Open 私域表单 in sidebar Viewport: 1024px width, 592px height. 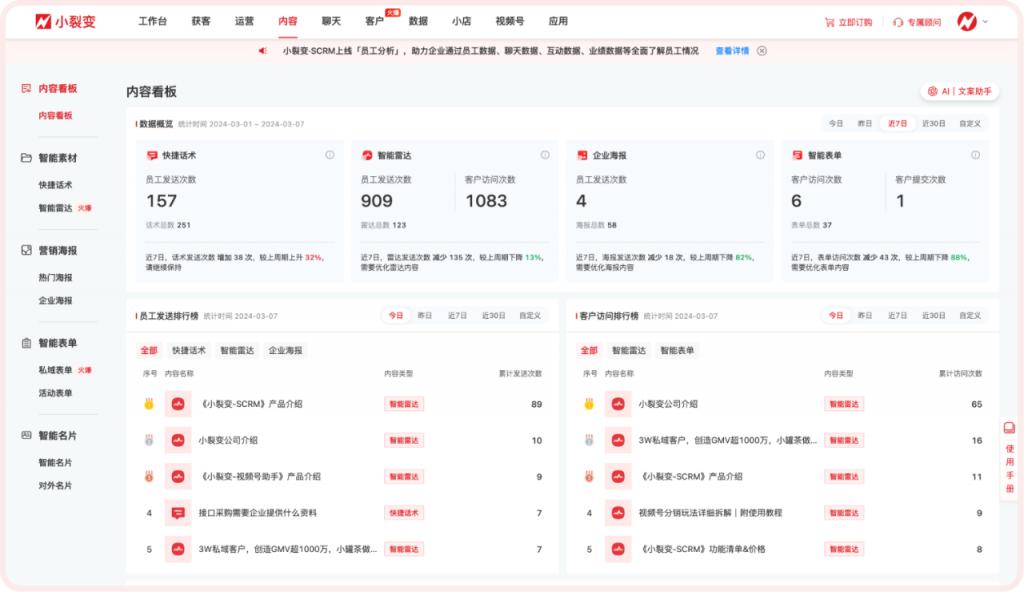tap(56, 370)
